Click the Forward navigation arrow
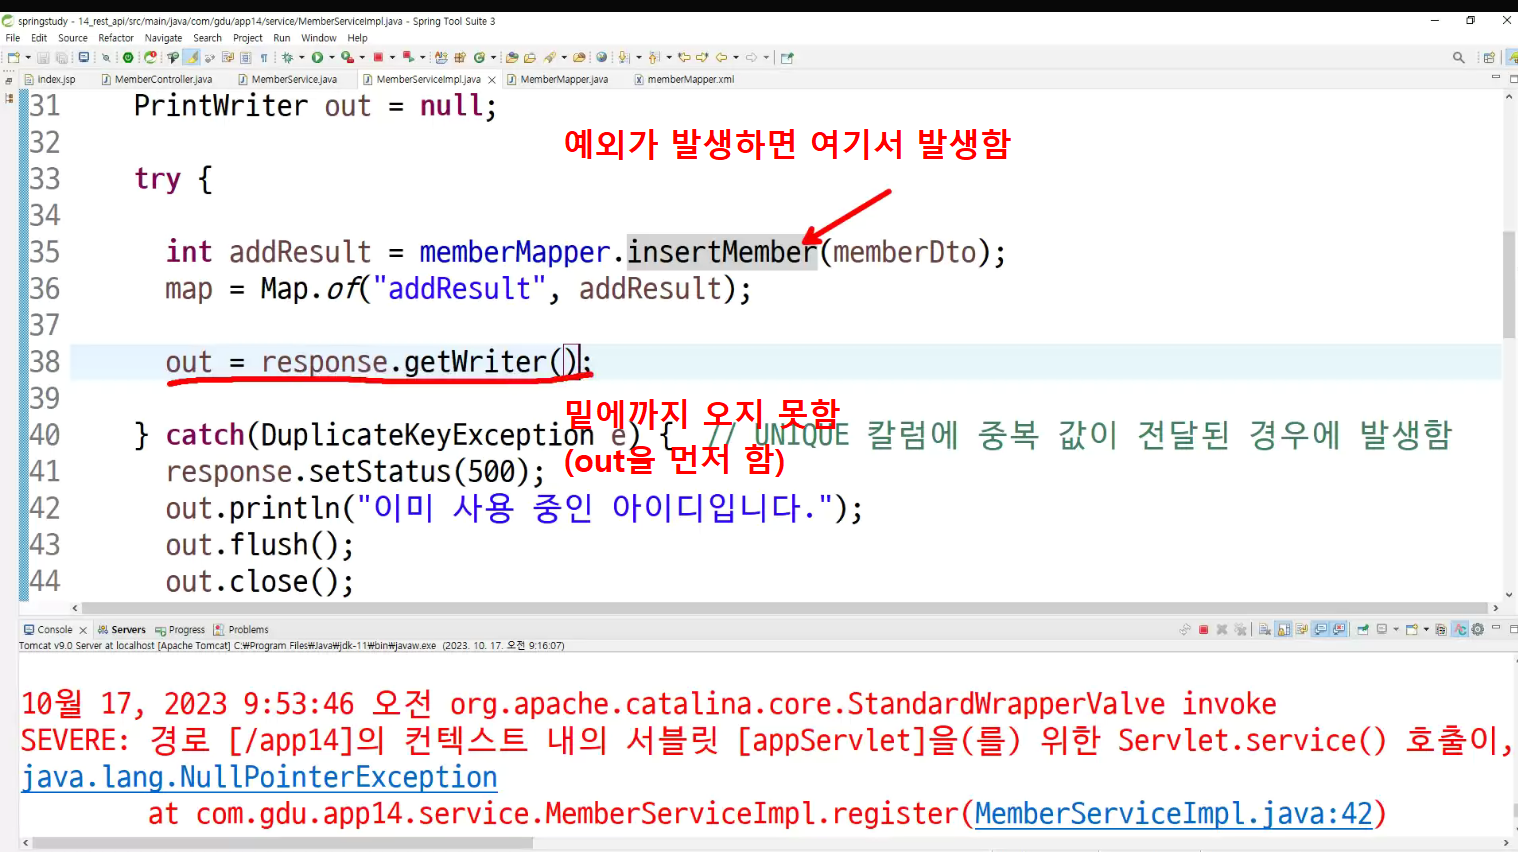Image resolution: width=1518 pixels, height=852 pixels. point(752,58)
